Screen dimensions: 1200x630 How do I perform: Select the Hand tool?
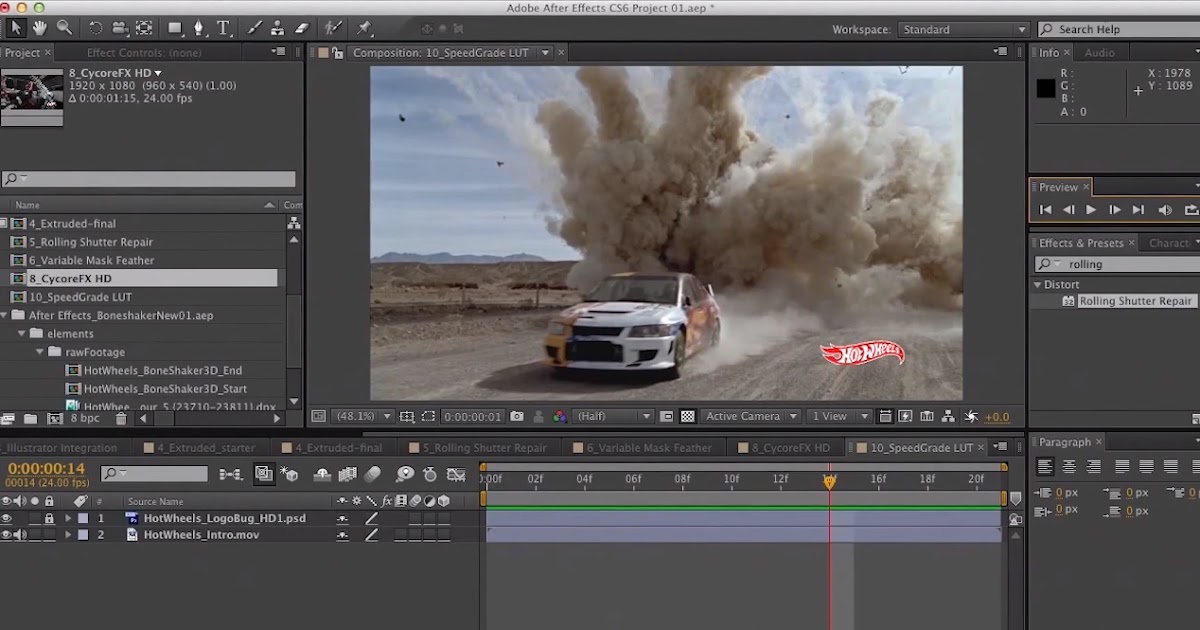pyautogui.click(x=40, y=28)
